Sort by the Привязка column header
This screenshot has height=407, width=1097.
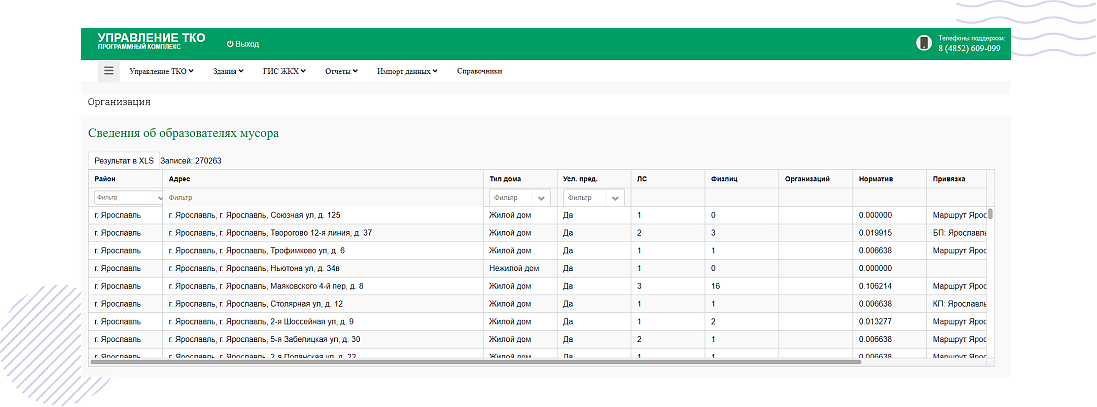pos(956,179)
